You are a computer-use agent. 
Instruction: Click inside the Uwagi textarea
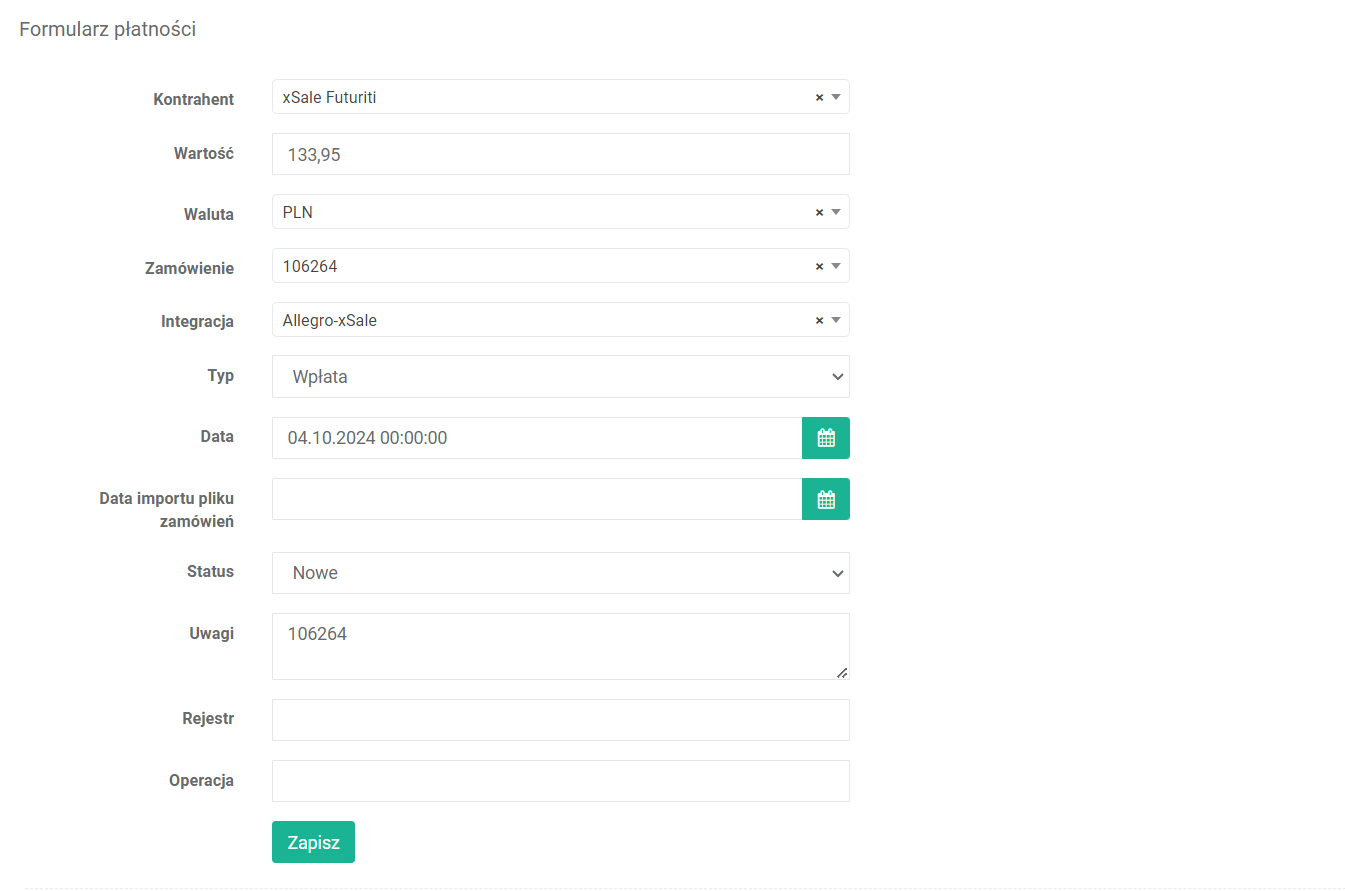(560, 646)
